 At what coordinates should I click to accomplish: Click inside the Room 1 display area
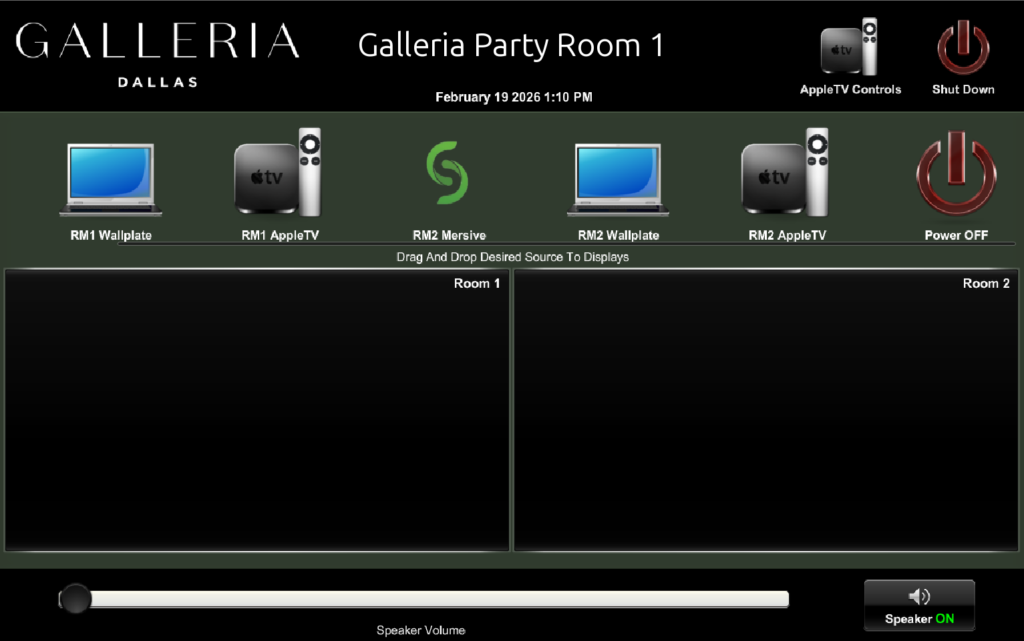click(256, 420)
